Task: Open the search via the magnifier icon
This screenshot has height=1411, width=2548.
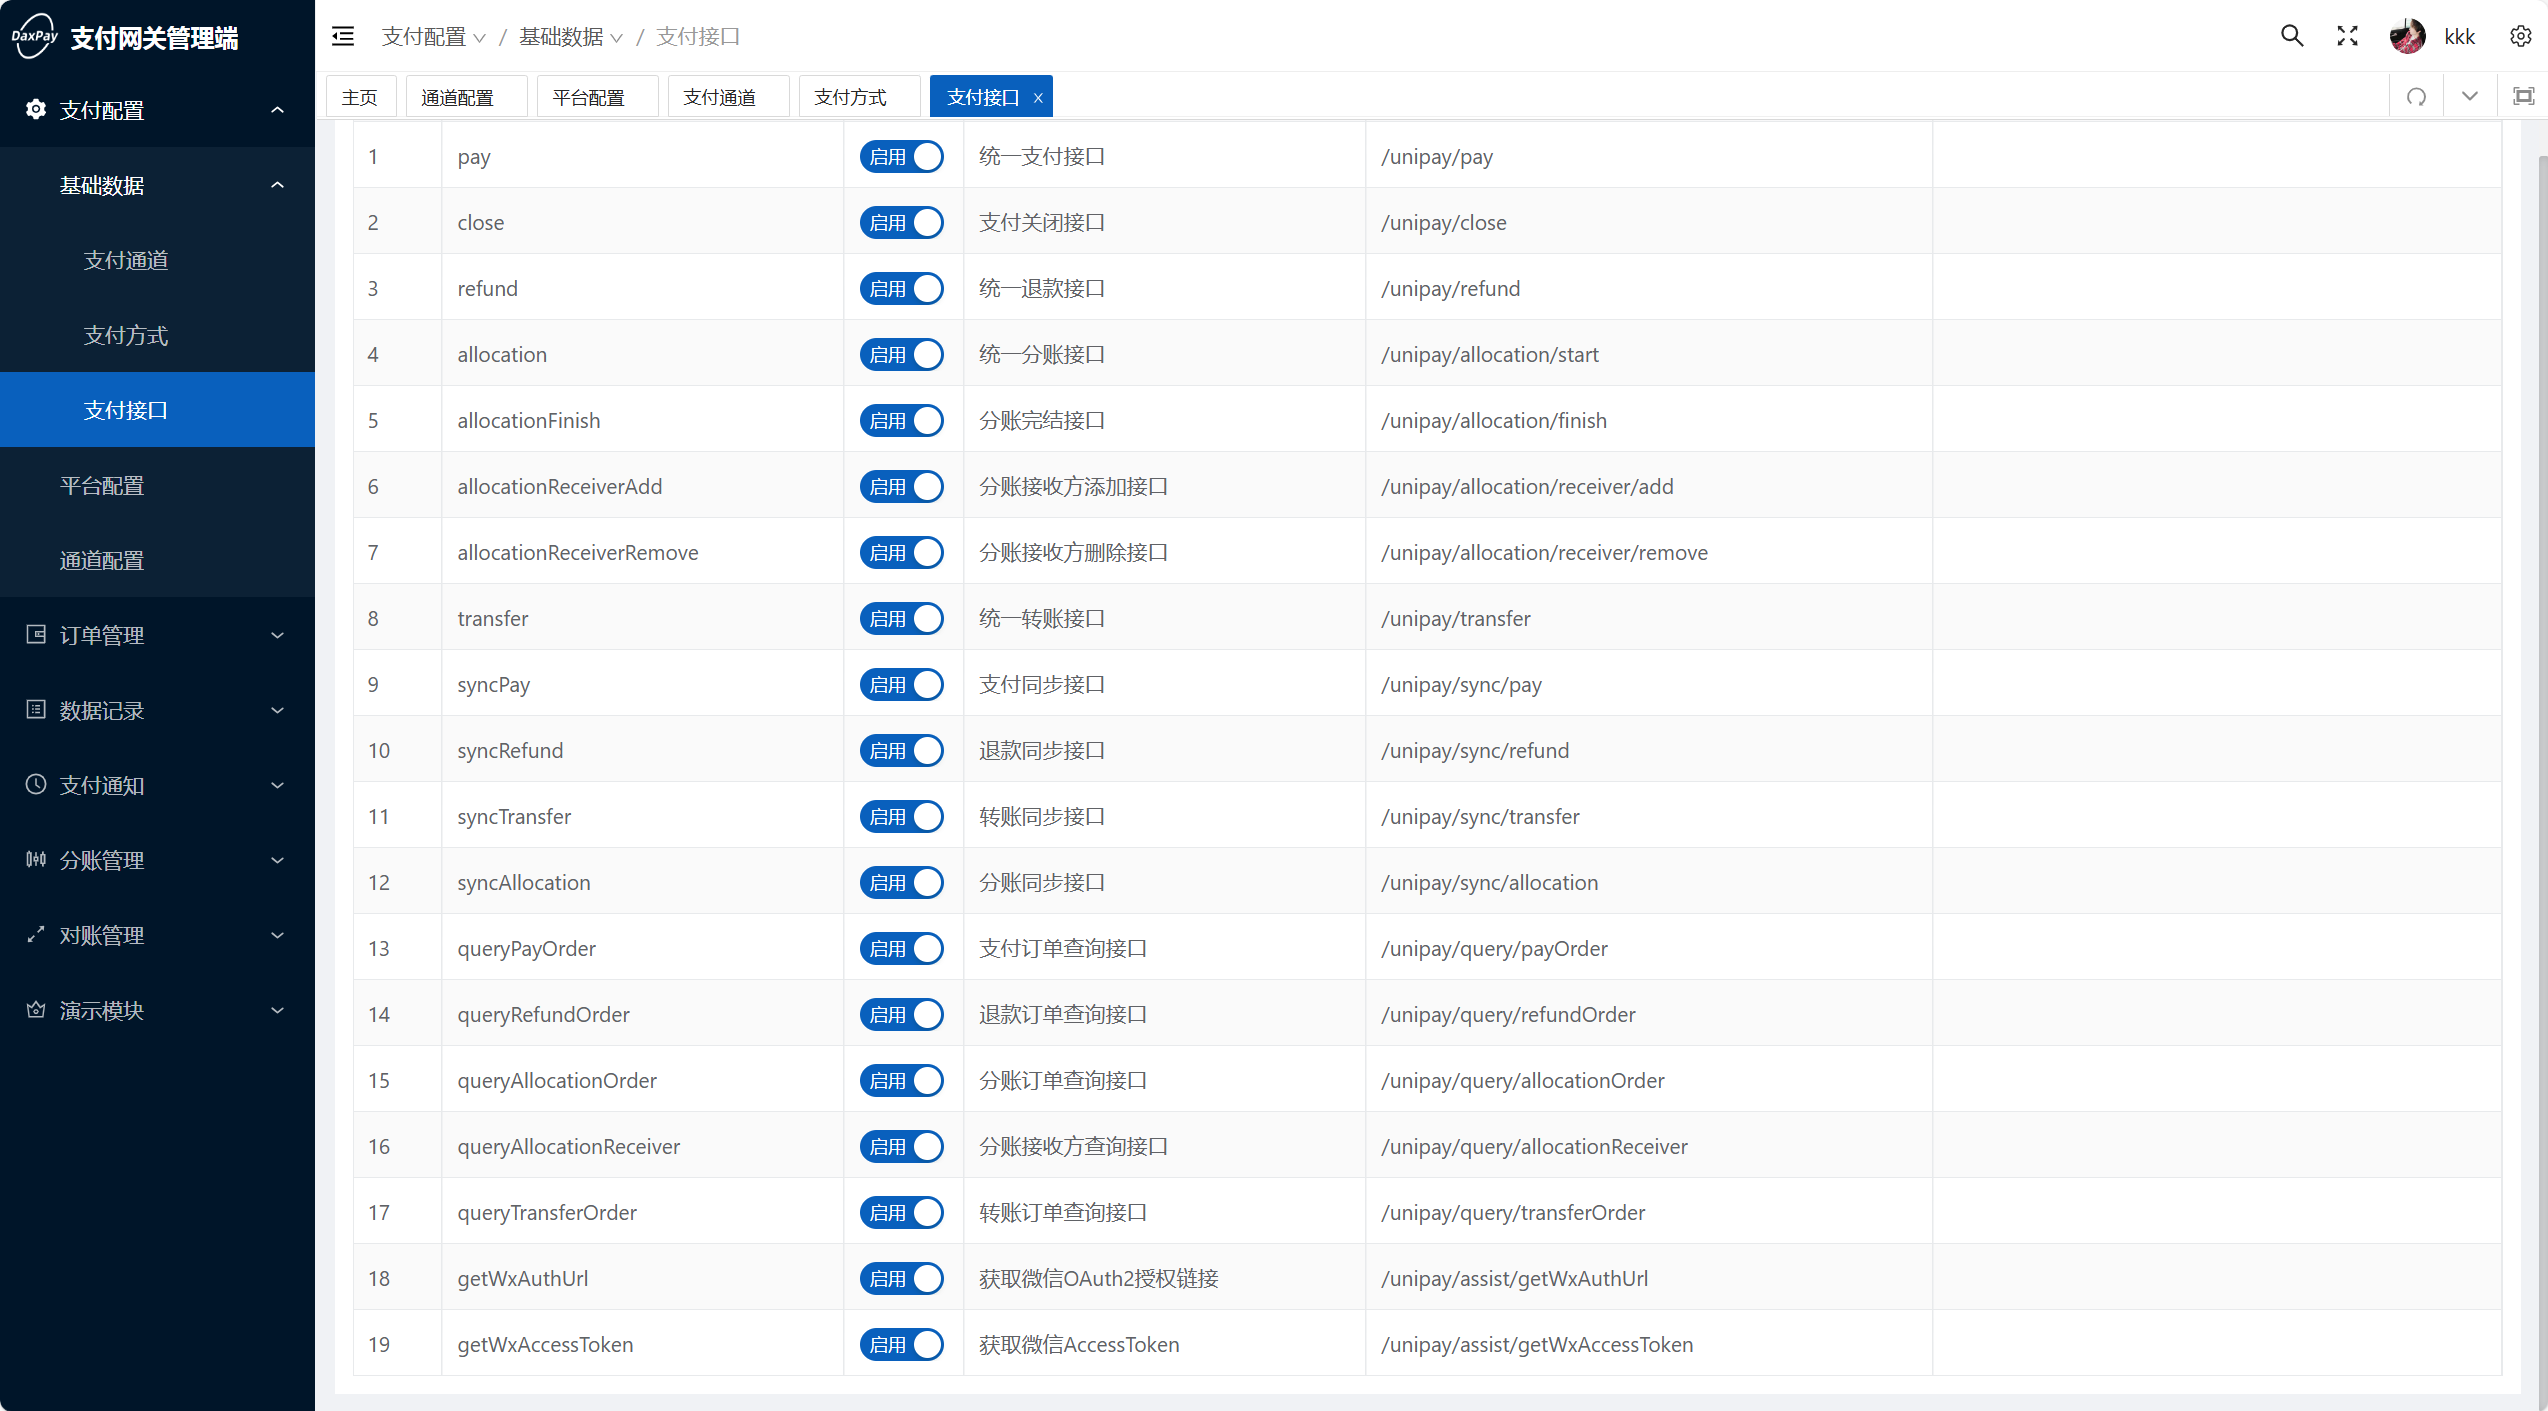Action: pyautogui.click(x=2292, y=37)
